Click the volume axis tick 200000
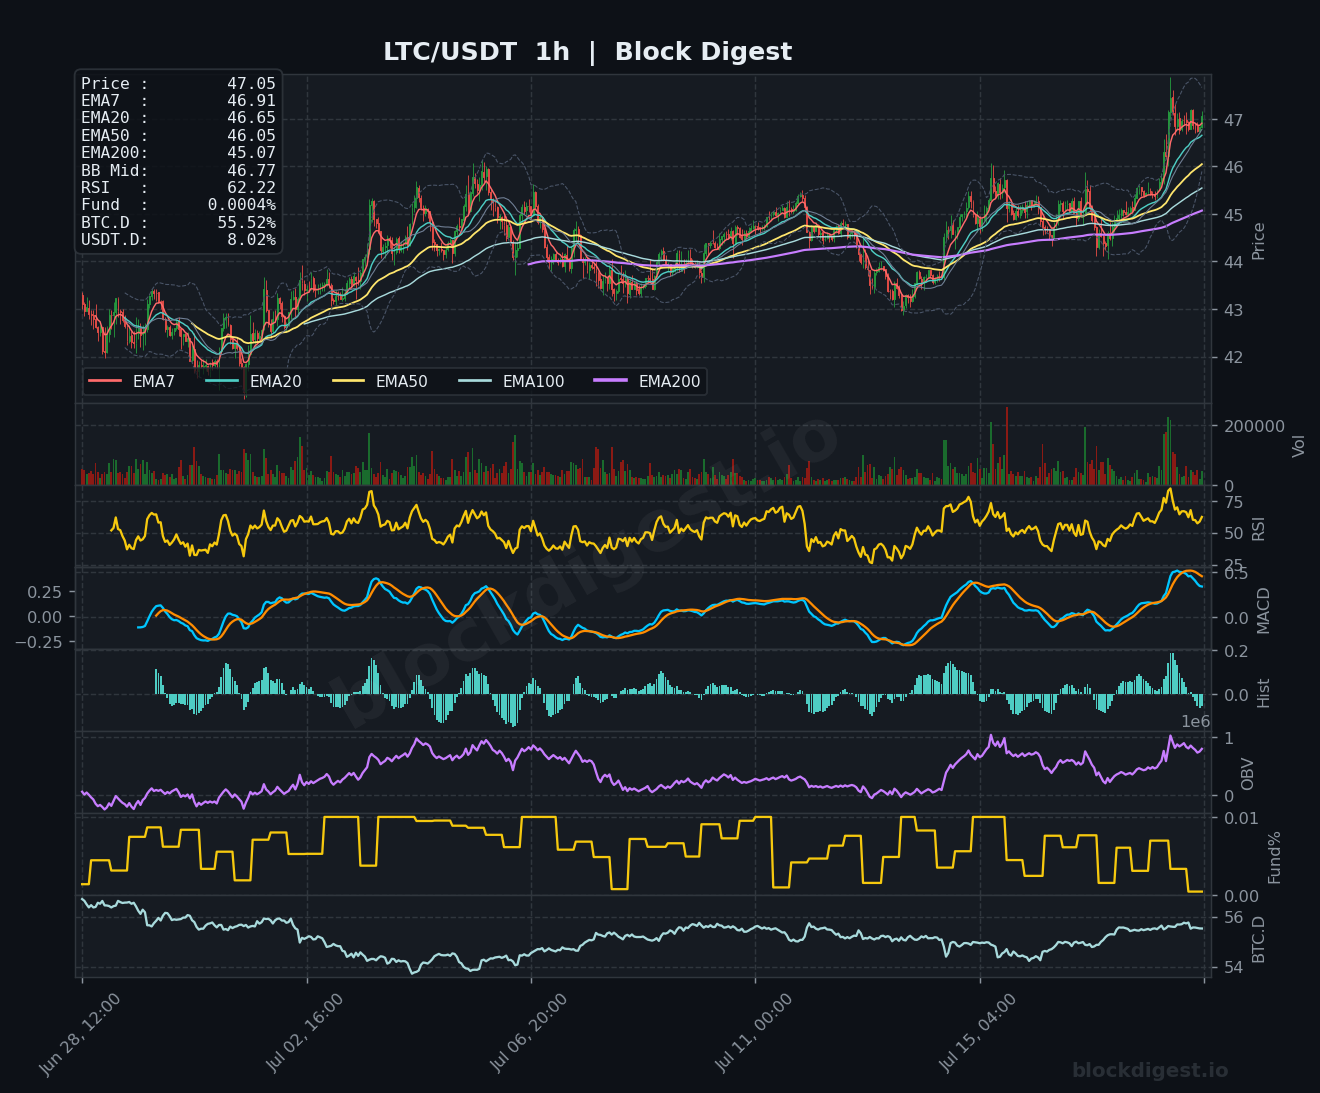 (1254, 426)
